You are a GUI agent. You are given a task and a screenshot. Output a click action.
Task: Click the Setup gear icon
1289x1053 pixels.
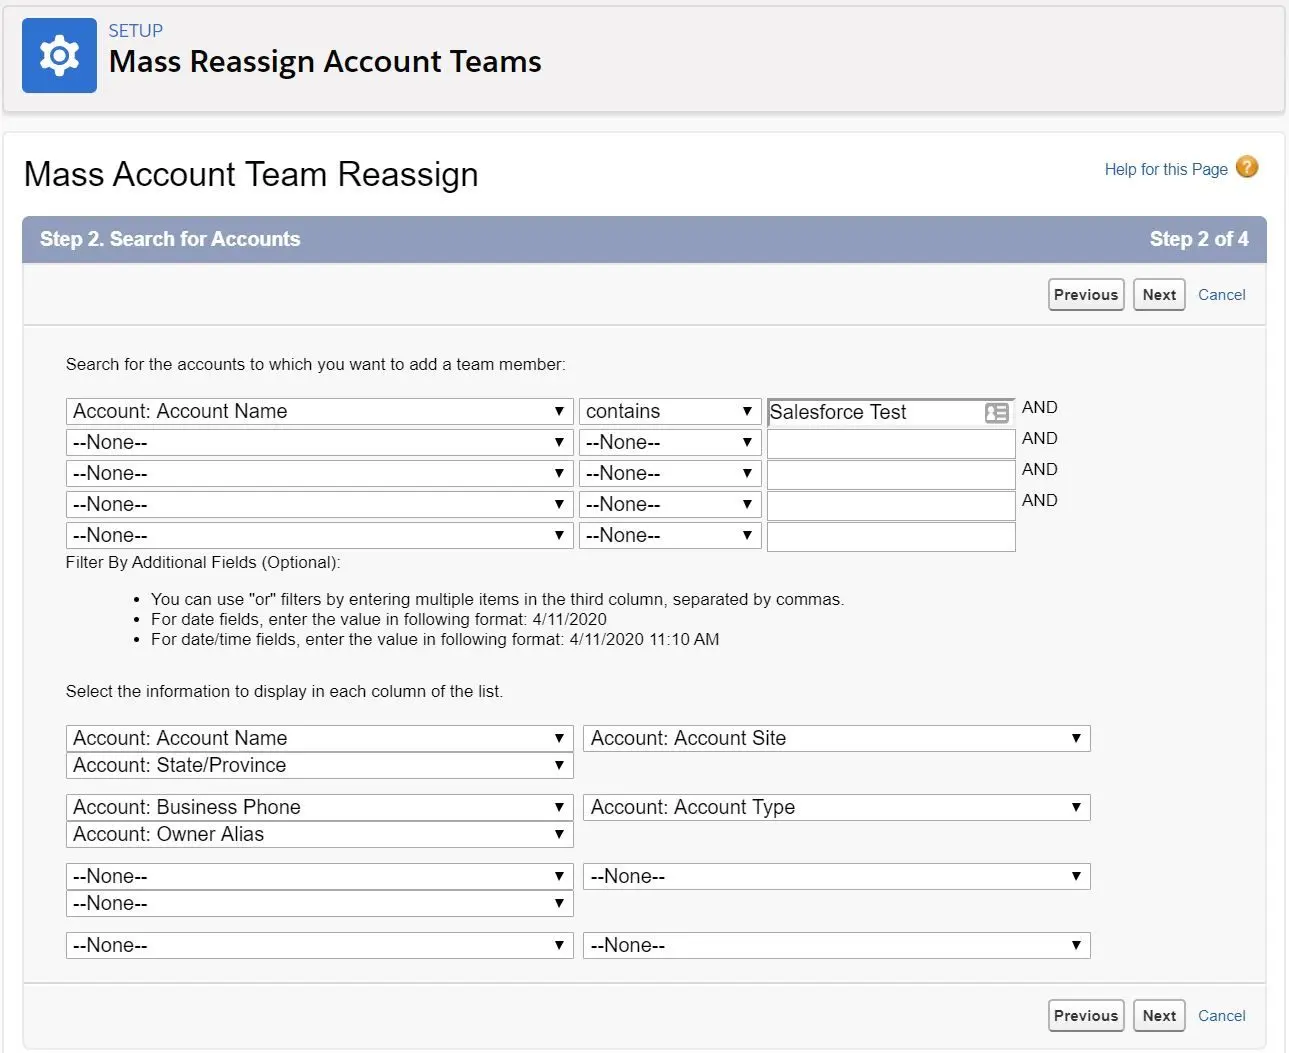pos(59,55)
